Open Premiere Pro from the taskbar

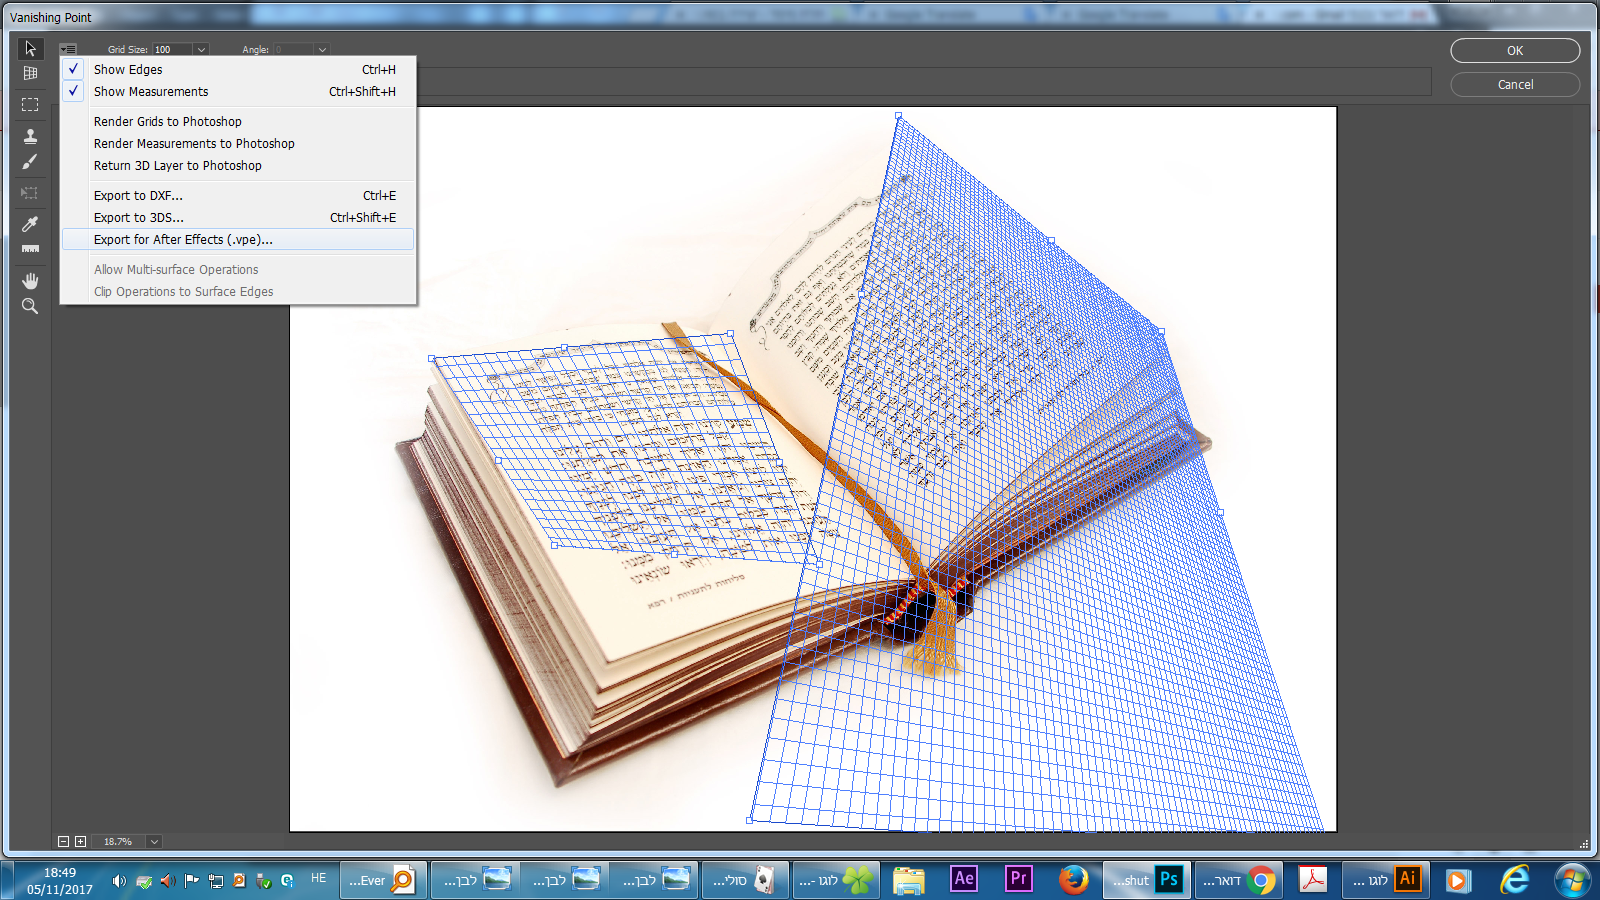click(x=1018, y=879)
